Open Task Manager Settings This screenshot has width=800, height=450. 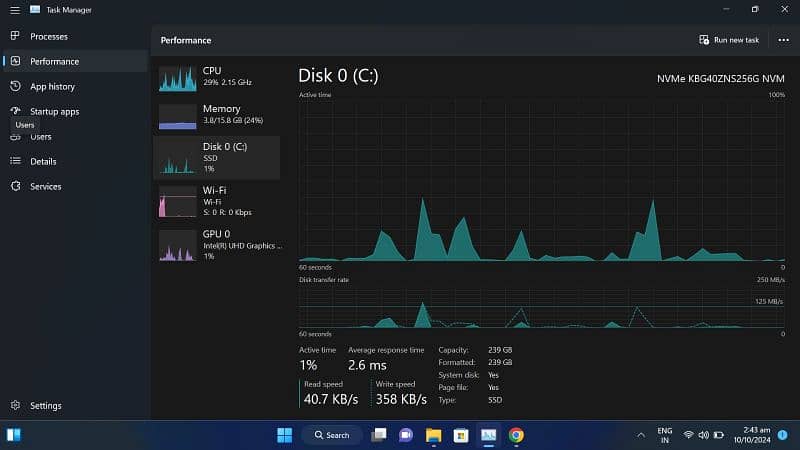coord(45,406)
